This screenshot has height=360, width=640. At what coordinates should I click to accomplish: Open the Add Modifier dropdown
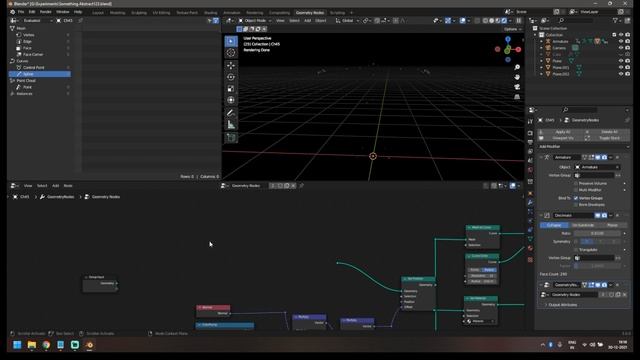tap(584, 147)
